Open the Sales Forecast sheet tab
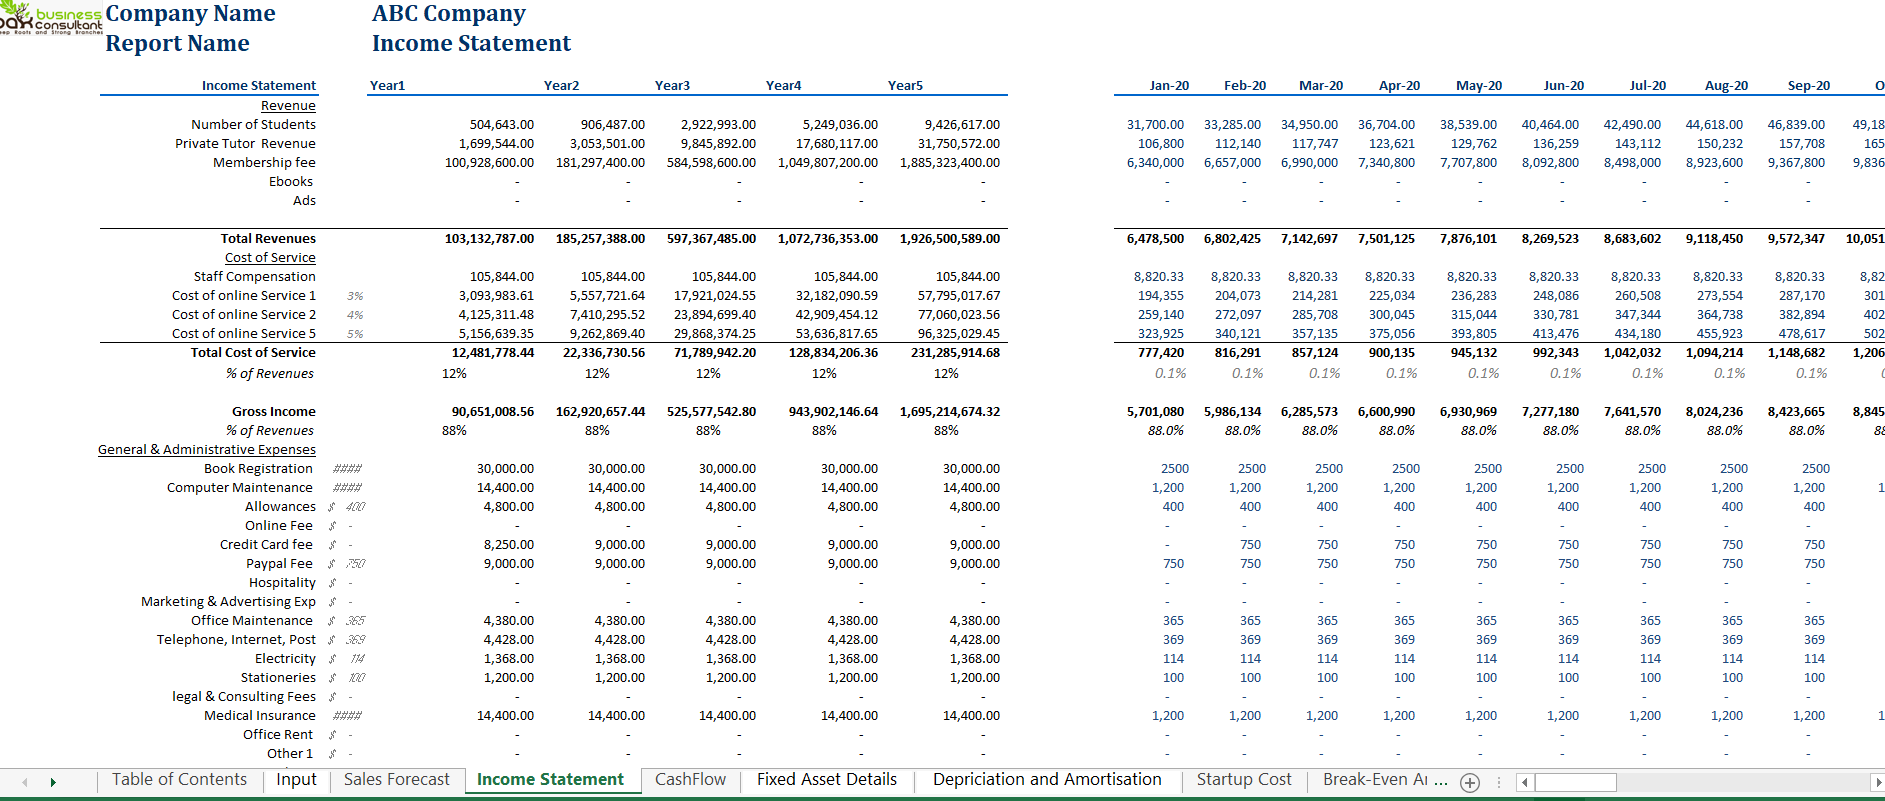Screen dimensions: 1885x801 [x=397, y=780]
